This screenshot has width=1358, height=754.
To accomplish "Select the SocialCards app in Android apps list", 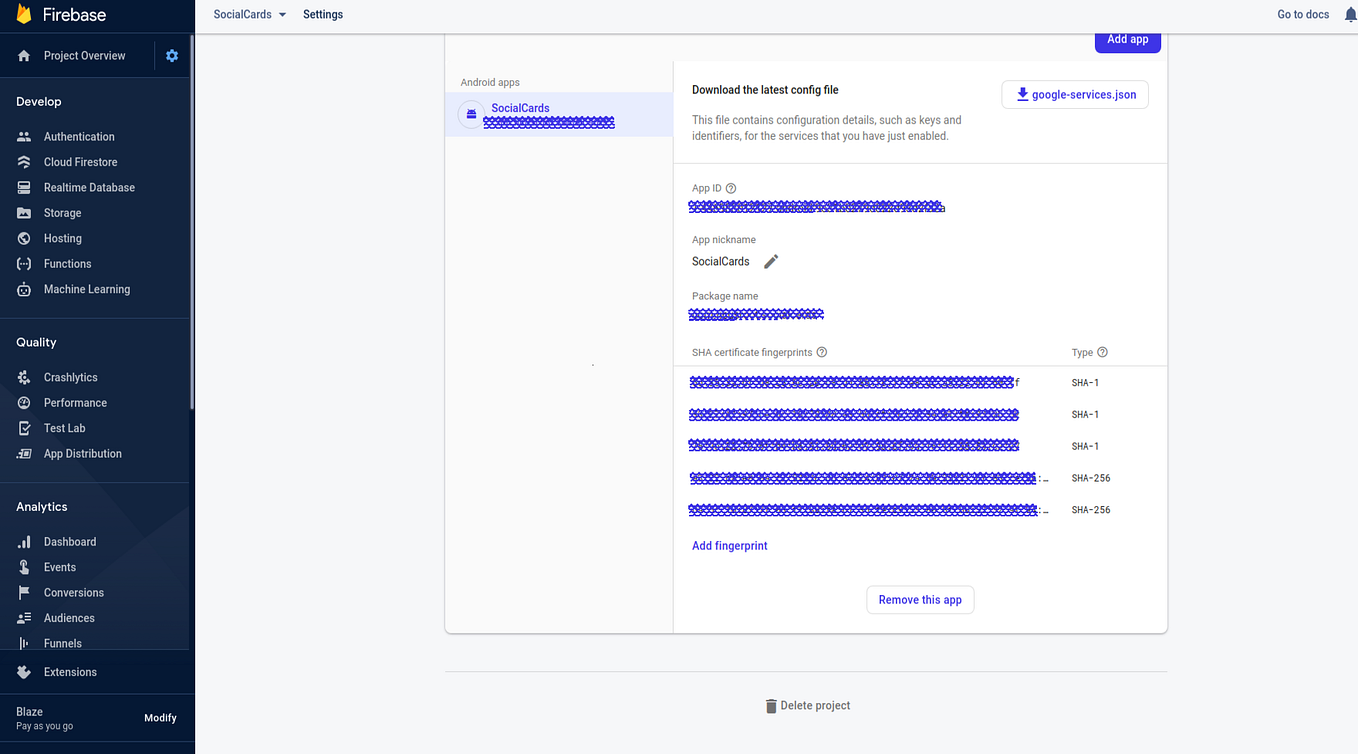I will click(548, 114).
